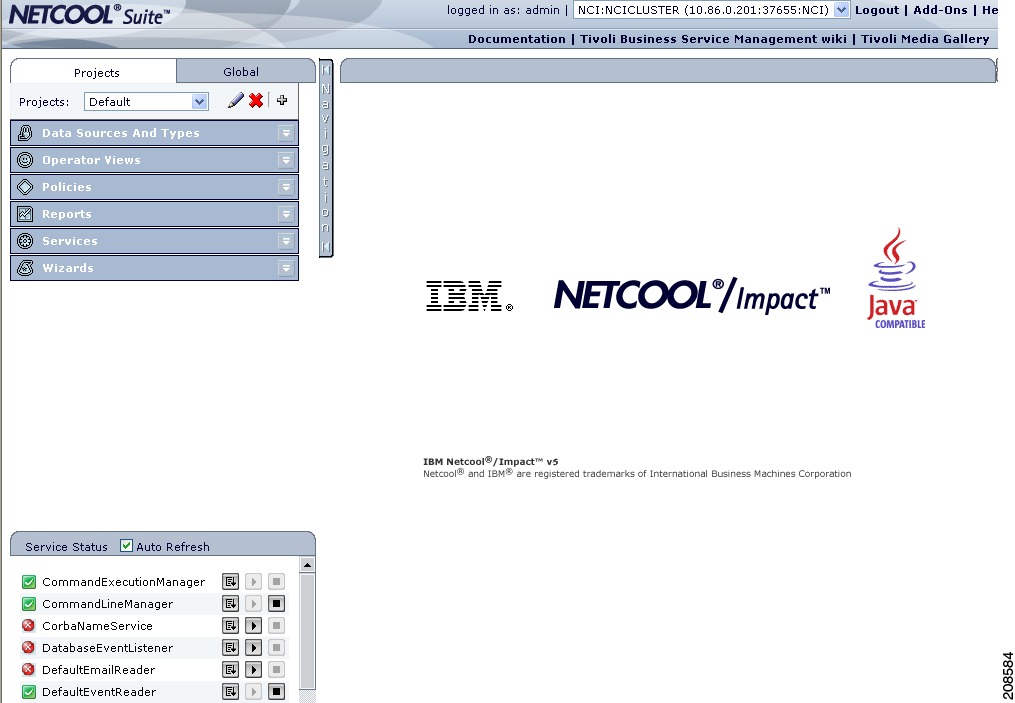1015x703 pixels.
Task: Open Tivoli Business Service Management wiki link
Action: click(713, 39)
